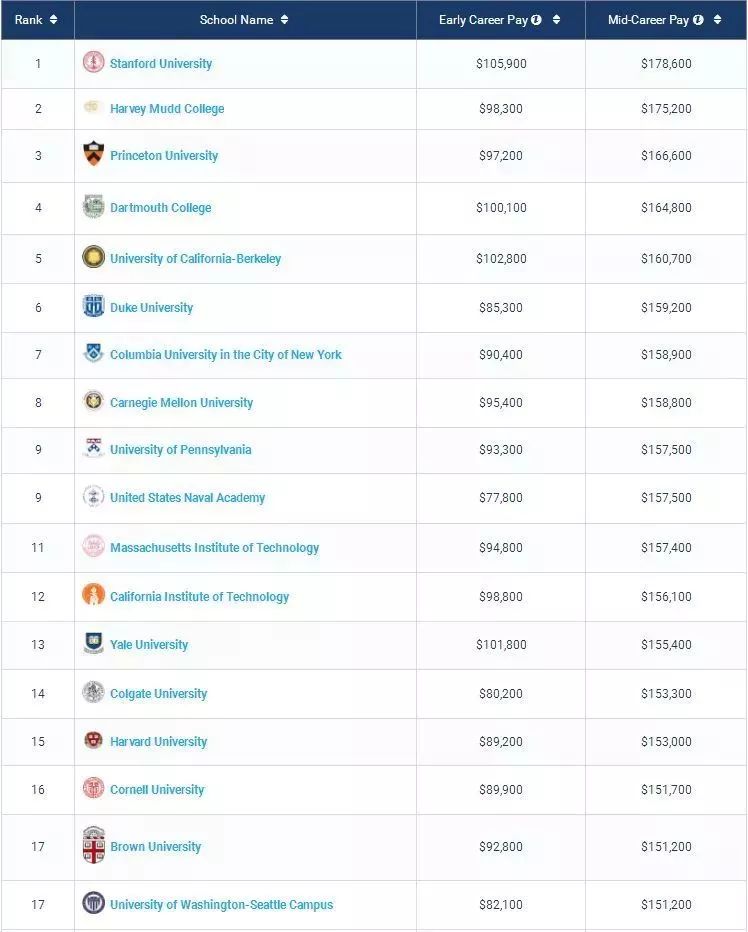This screenshot has width=748, height=932.
Task: Click the Princeton University shield icon
Action: [x=93, y=154]
